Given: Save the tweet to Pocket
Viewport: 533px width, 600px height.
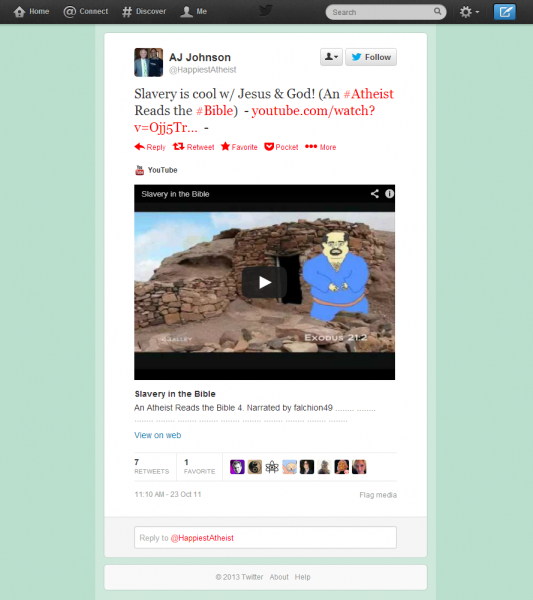Looking at the screenshot, I should [281, 147].
